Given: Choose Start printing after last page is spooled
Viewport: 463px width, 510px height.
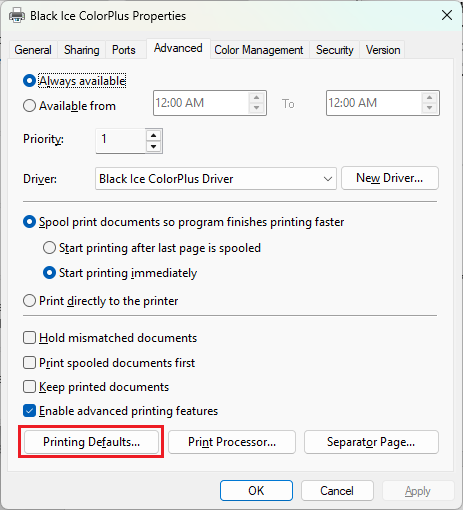Looking at the screenshot, I should pos(49,248).
